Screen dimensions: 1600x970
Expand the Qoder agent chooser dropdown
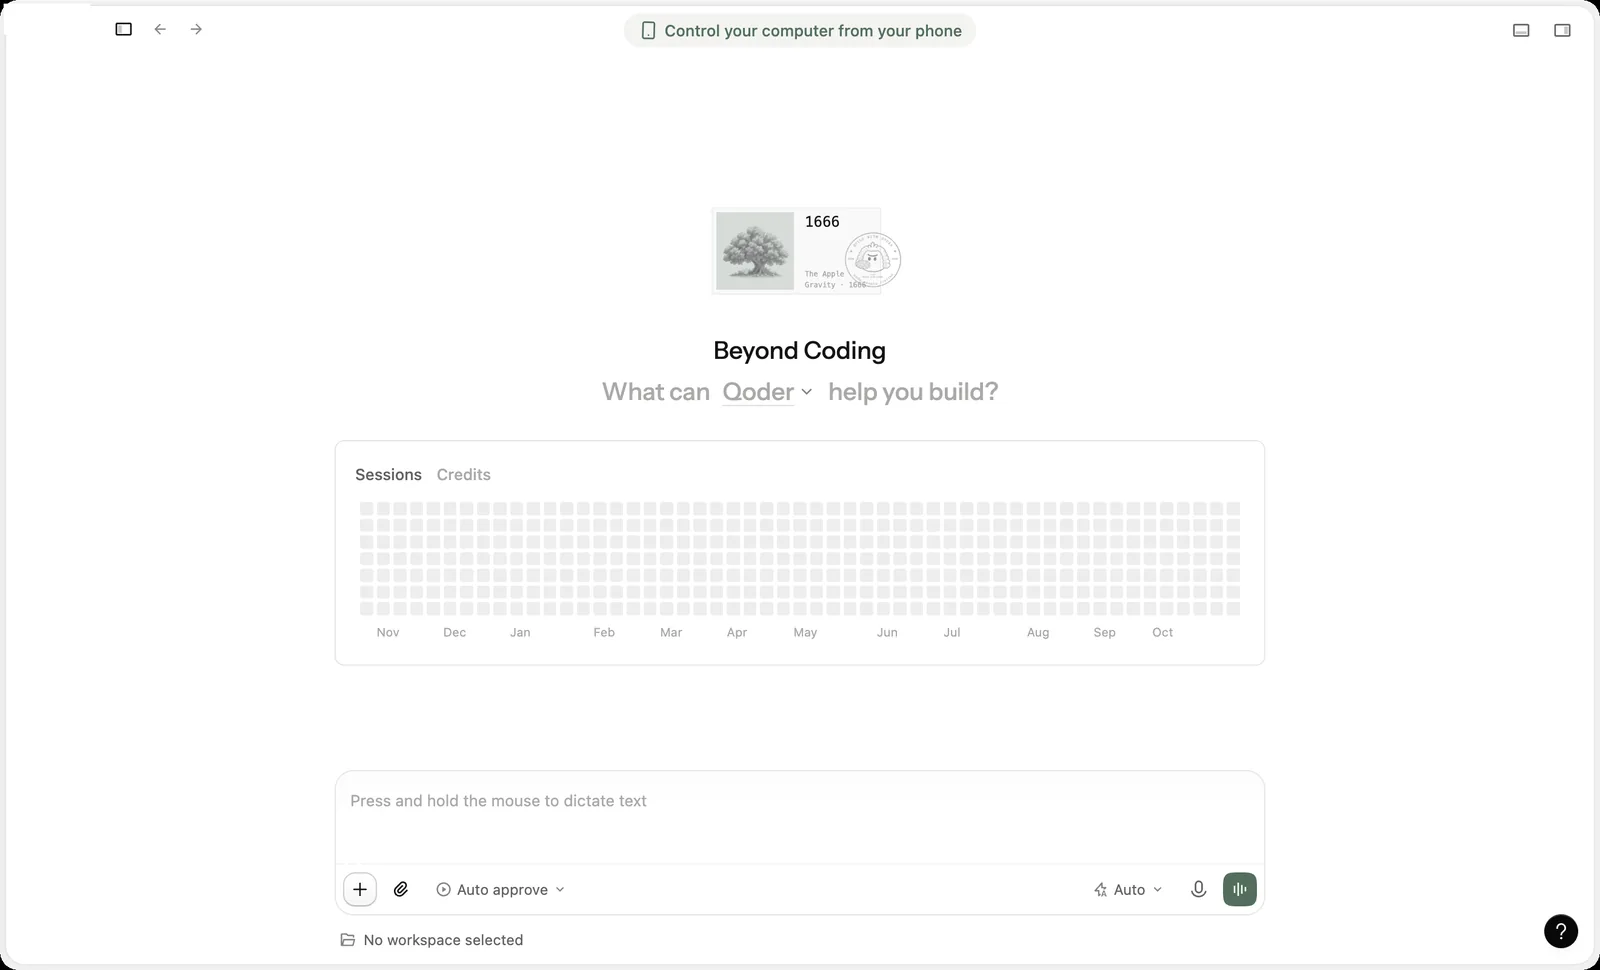pyautogui.click(x=767, y=392)
